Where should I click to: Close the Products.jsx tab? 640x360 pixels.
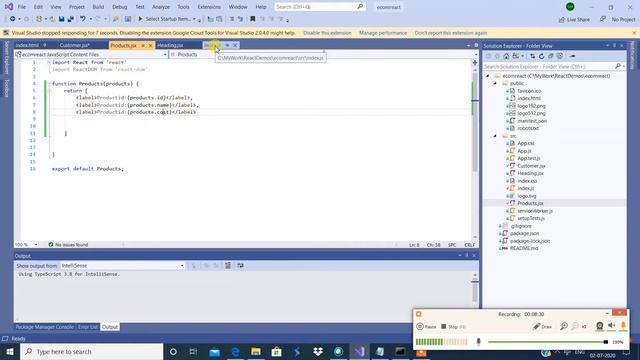tap(150, 45)
